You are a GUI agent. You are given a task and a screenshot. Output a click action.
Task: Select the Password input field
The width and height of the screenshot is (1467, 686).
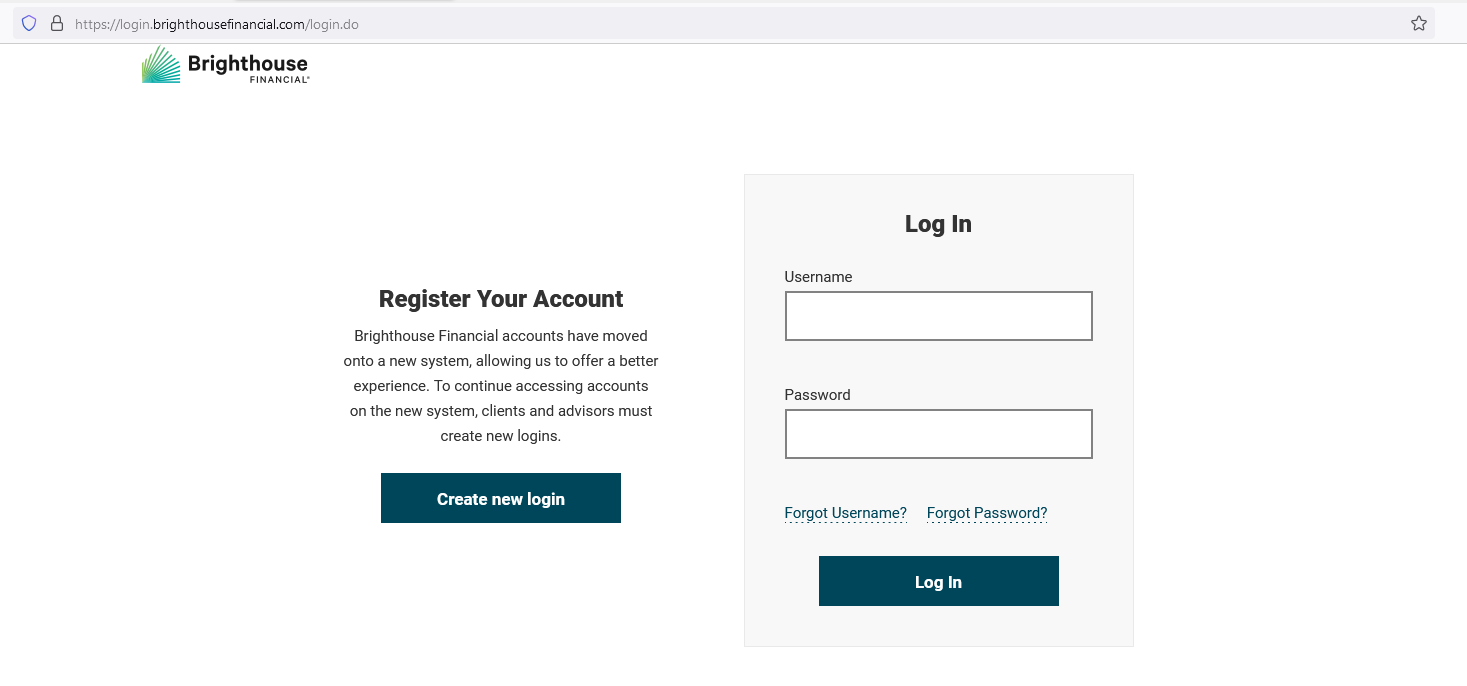tap(938, 433)
